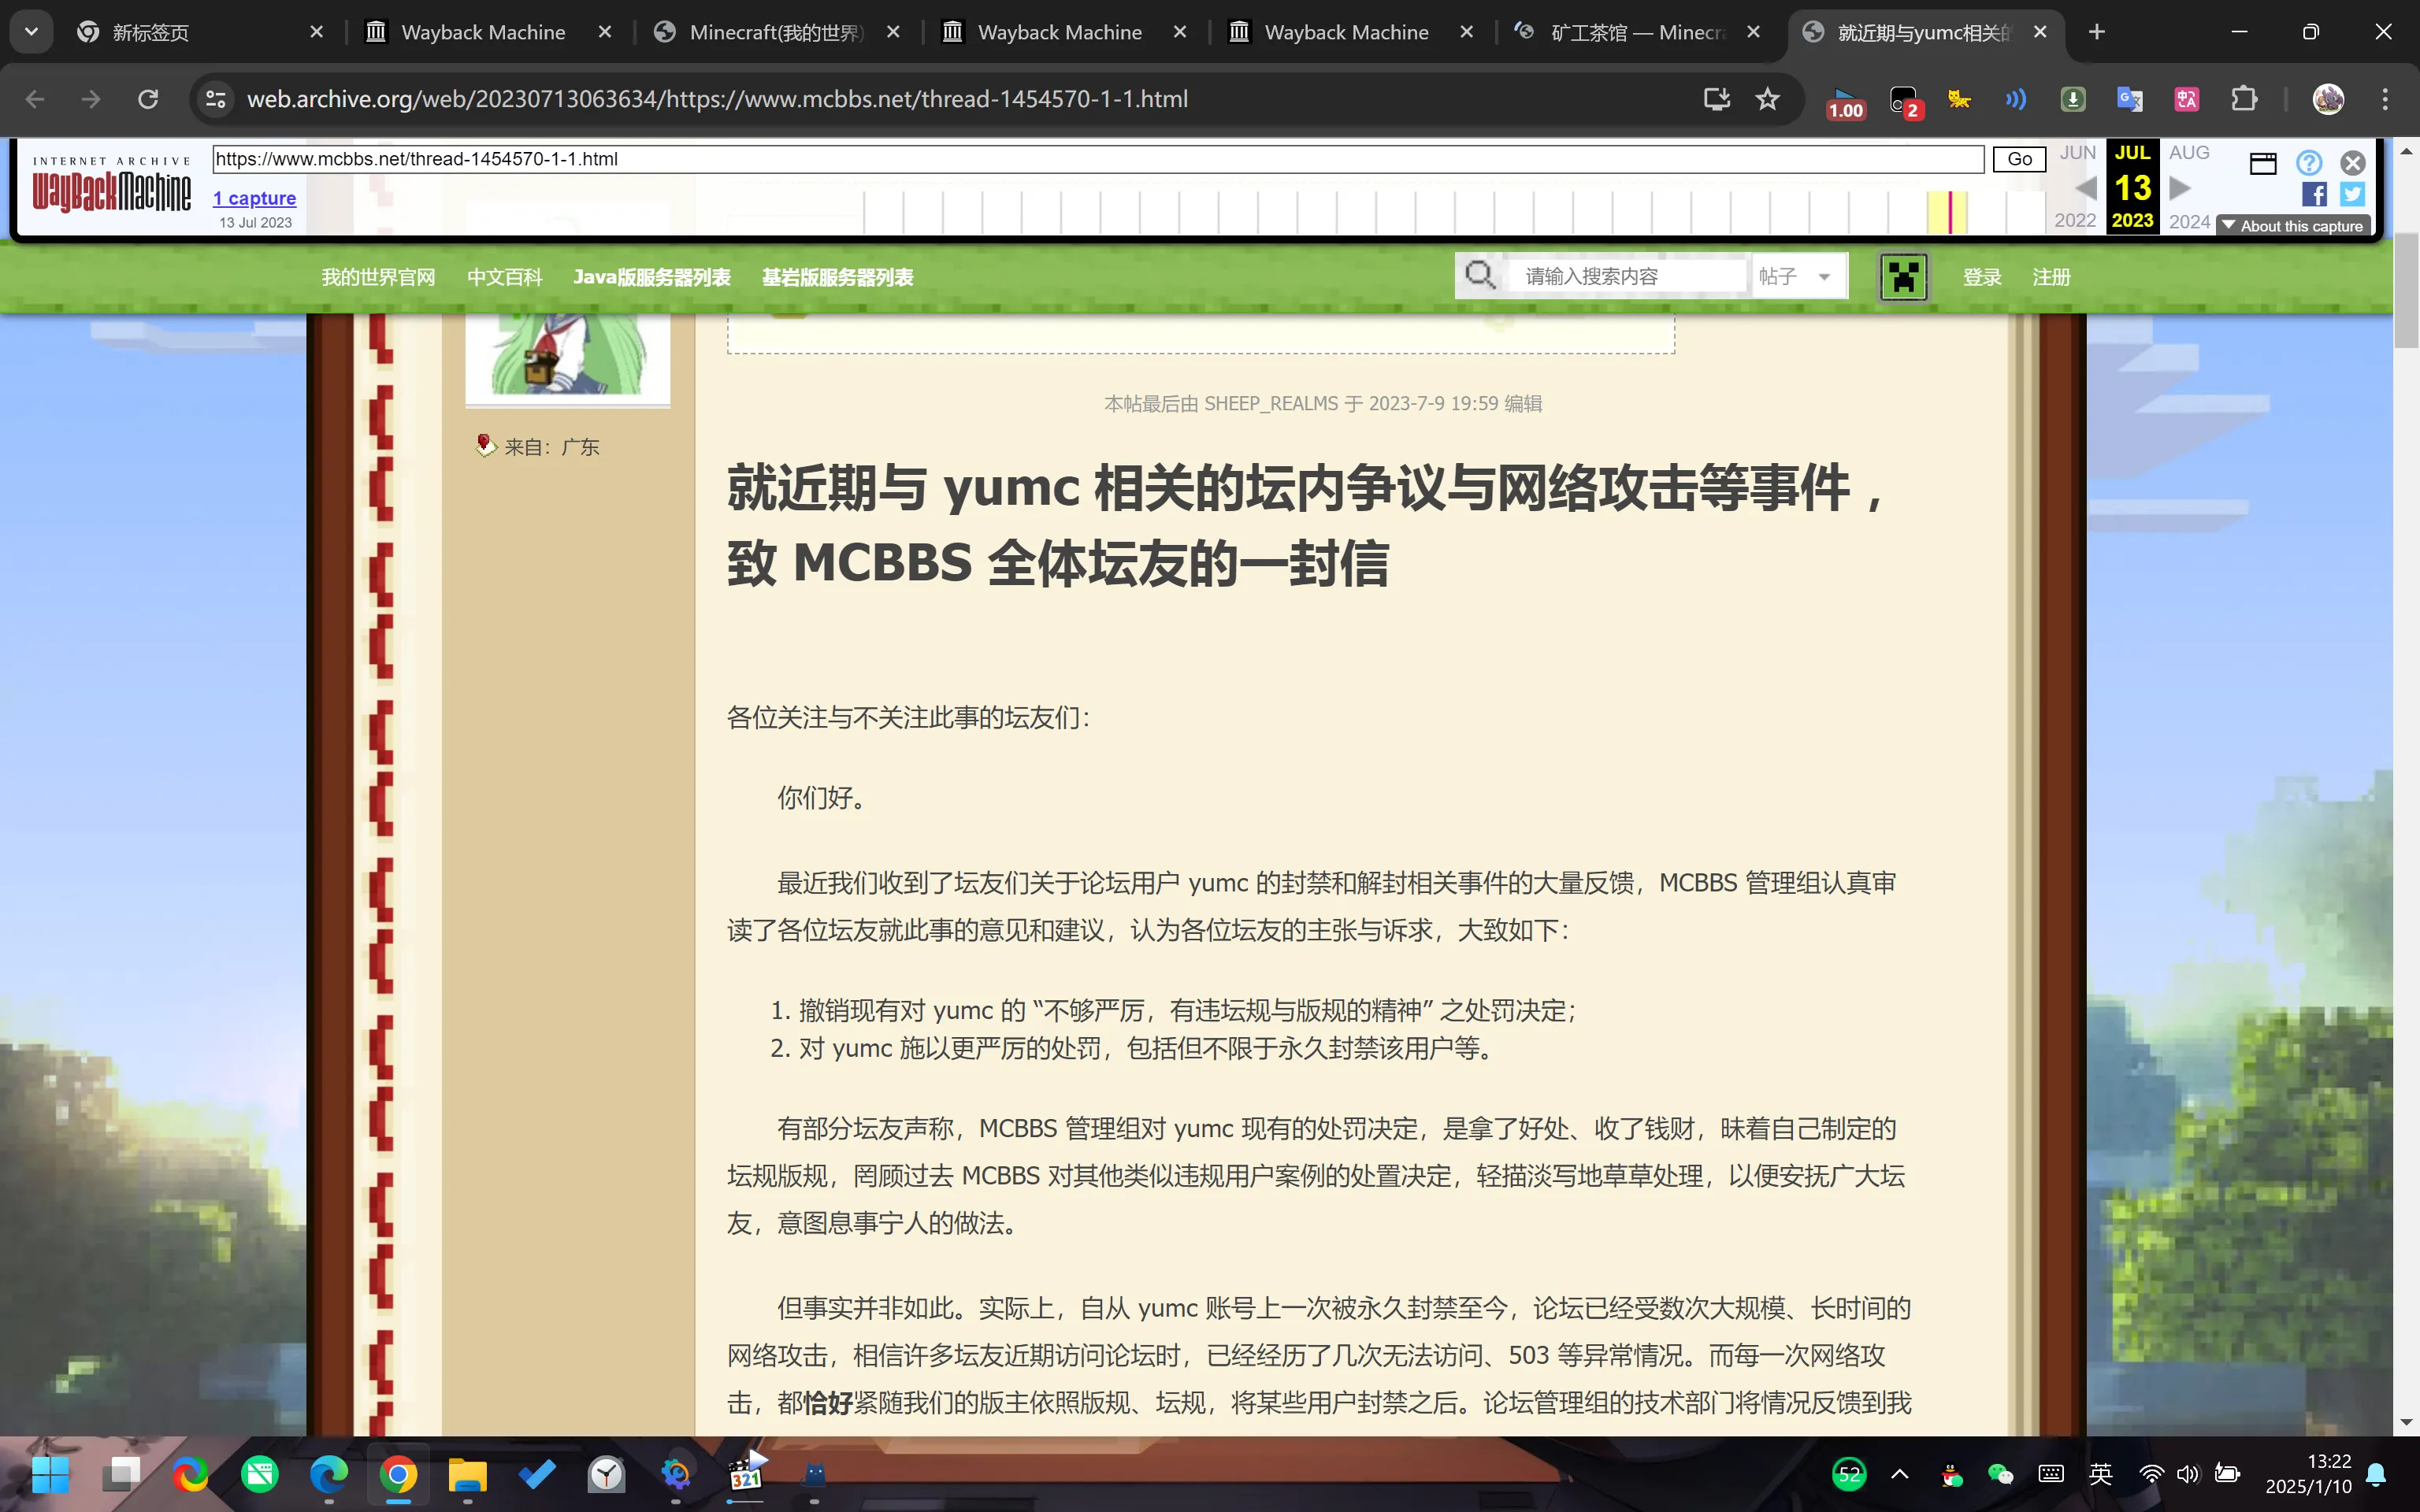This screenshot has height=1512, width=2420.
Task: Close the 新标签页 tab
Action: [316, 32]
